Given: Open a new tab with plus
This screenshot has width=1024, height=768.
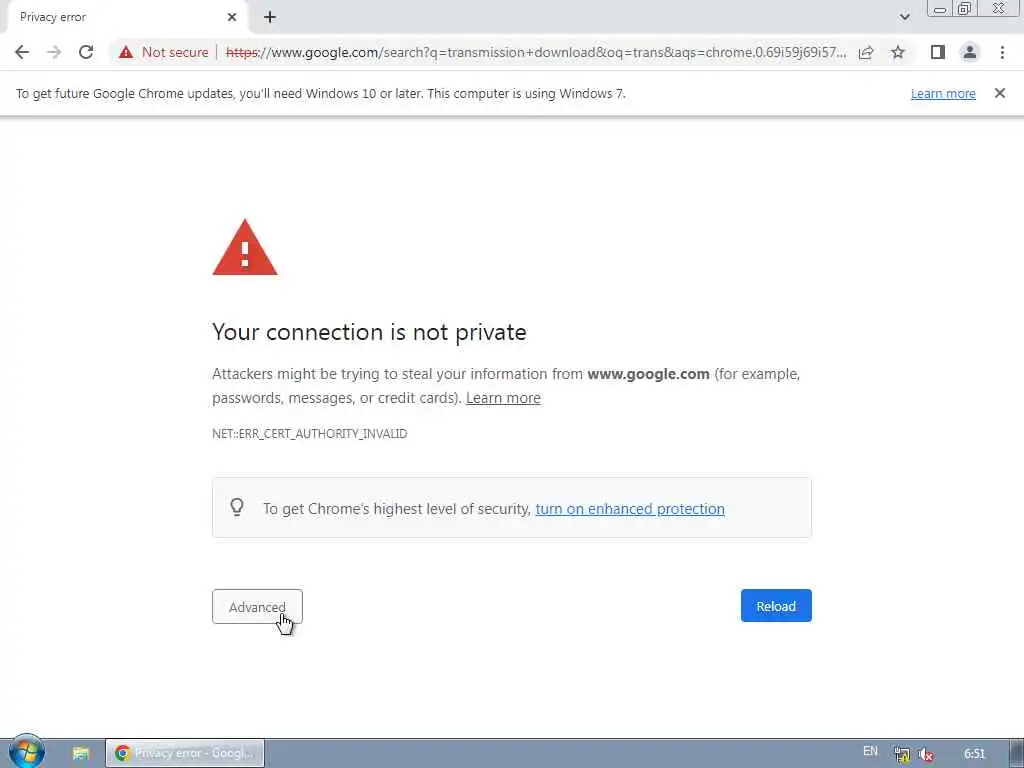Looking at the screenshot, I should (x=270, y=17).
